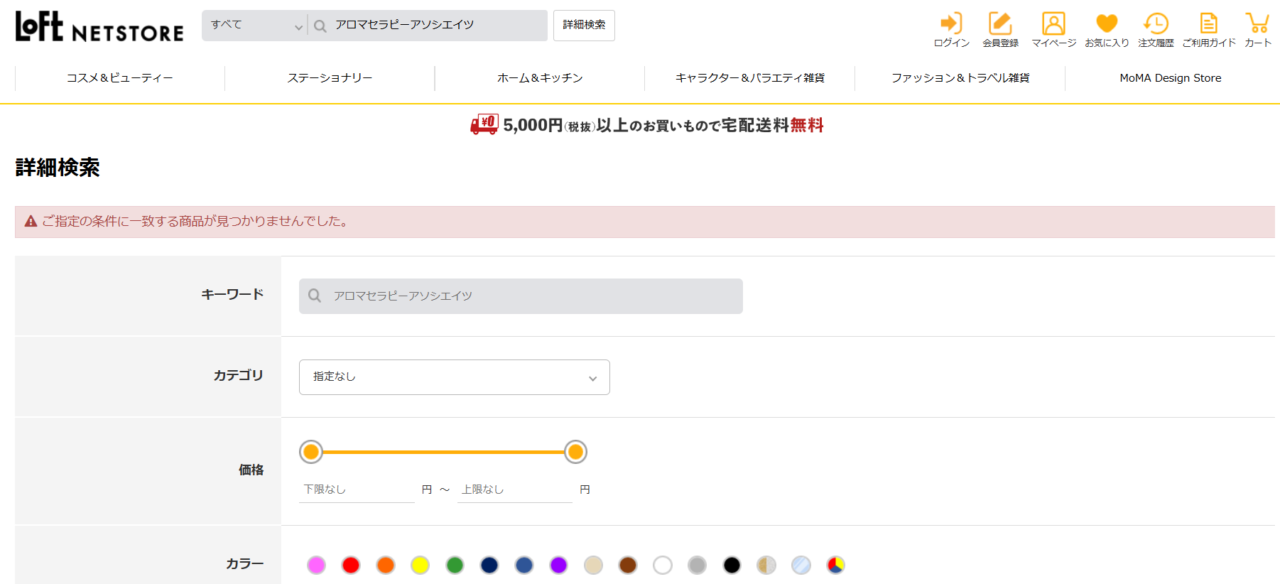Select the gold-silver split color swatch
This screenshot has height=584, width=1280.
[x=766, y=565]
